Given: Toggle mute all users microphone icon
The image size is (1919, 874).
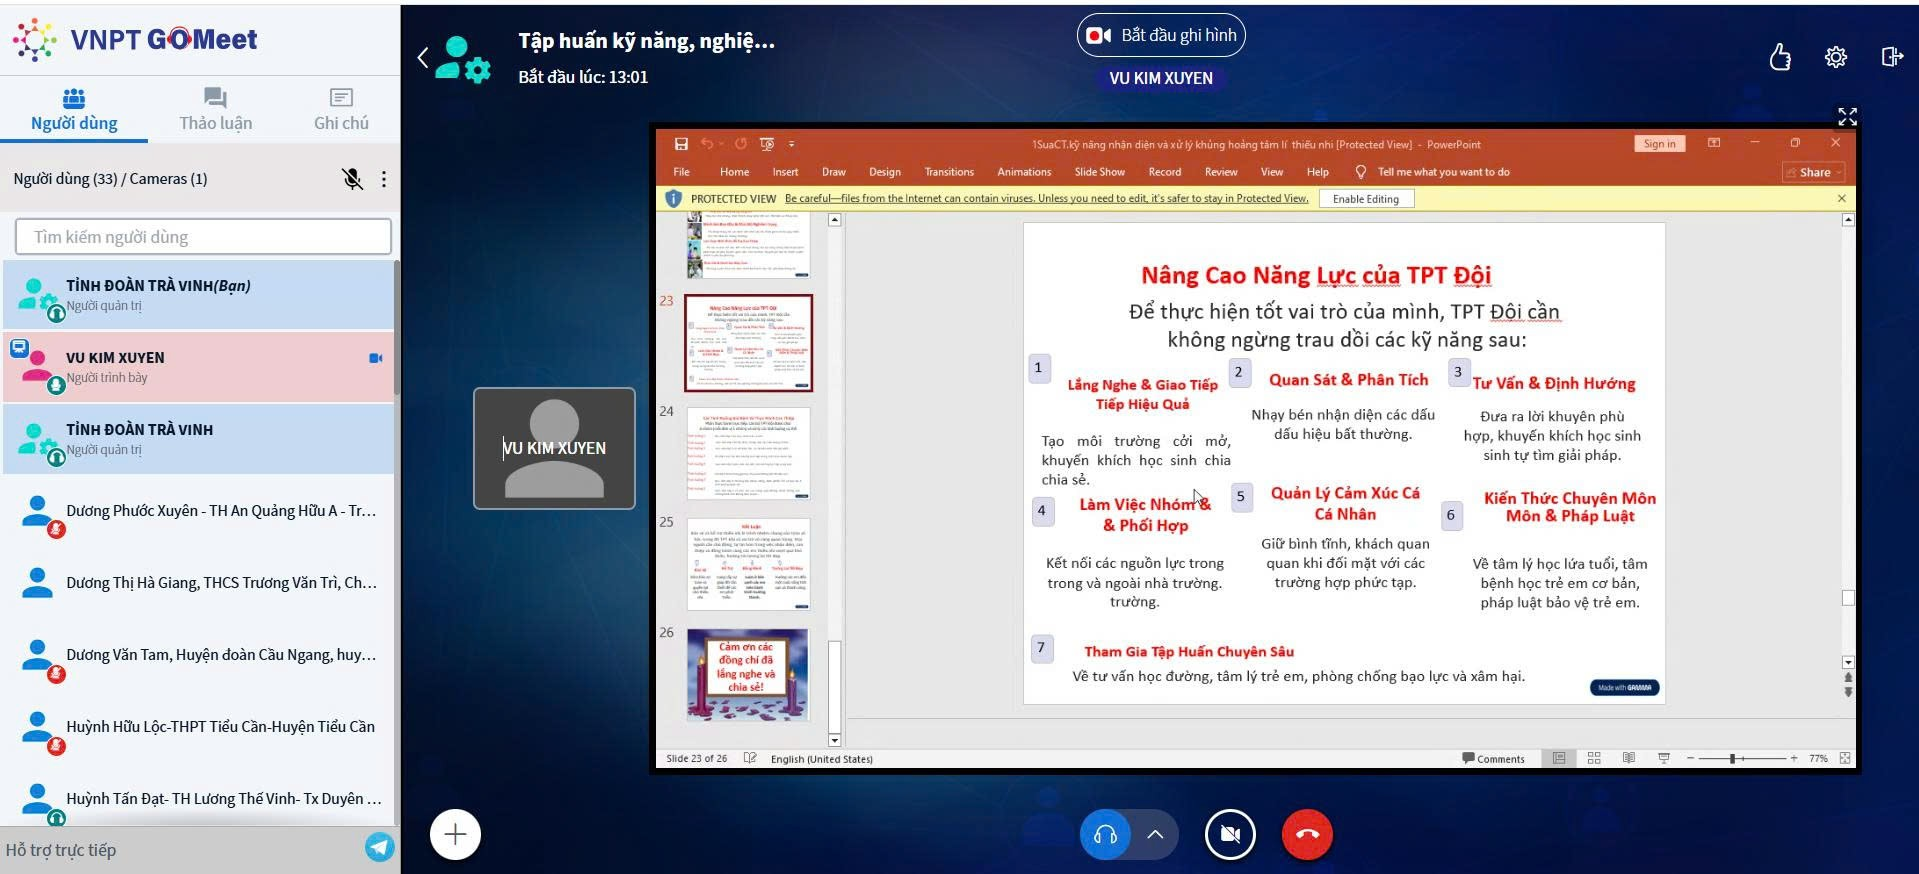Looking at the screenshot, I should click(x=352, y=179).
